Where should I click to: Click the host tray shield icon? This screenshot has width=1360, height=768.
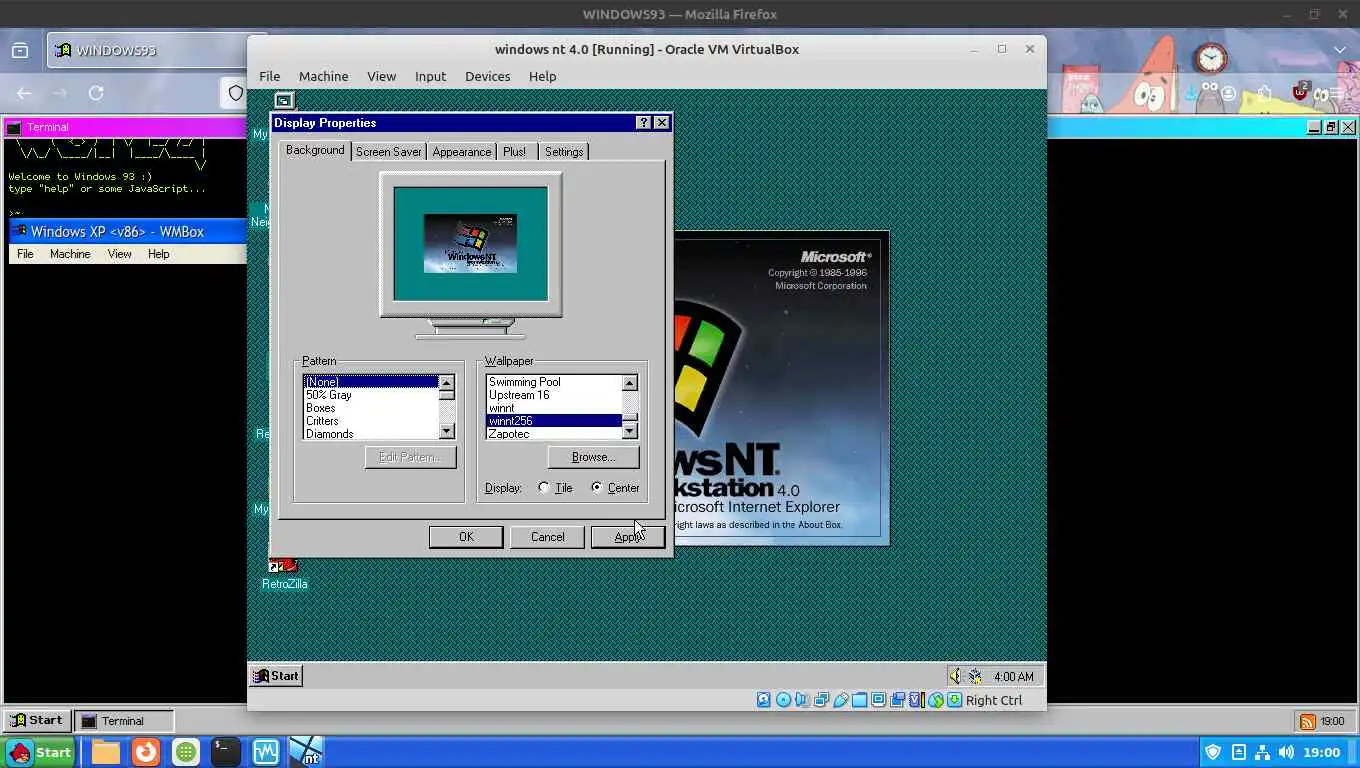click(1213, 752)
